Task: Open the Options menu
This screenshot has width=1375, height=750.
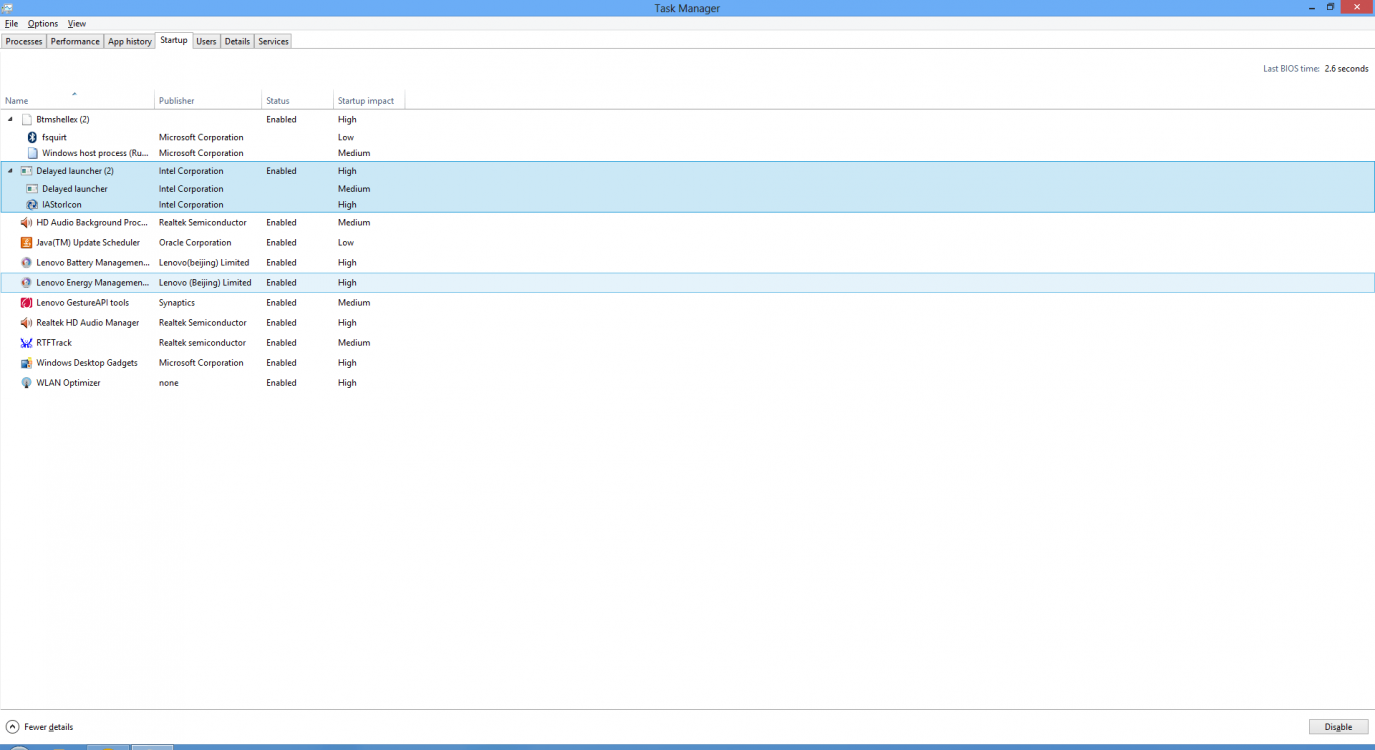Action: tap(43, 23)
